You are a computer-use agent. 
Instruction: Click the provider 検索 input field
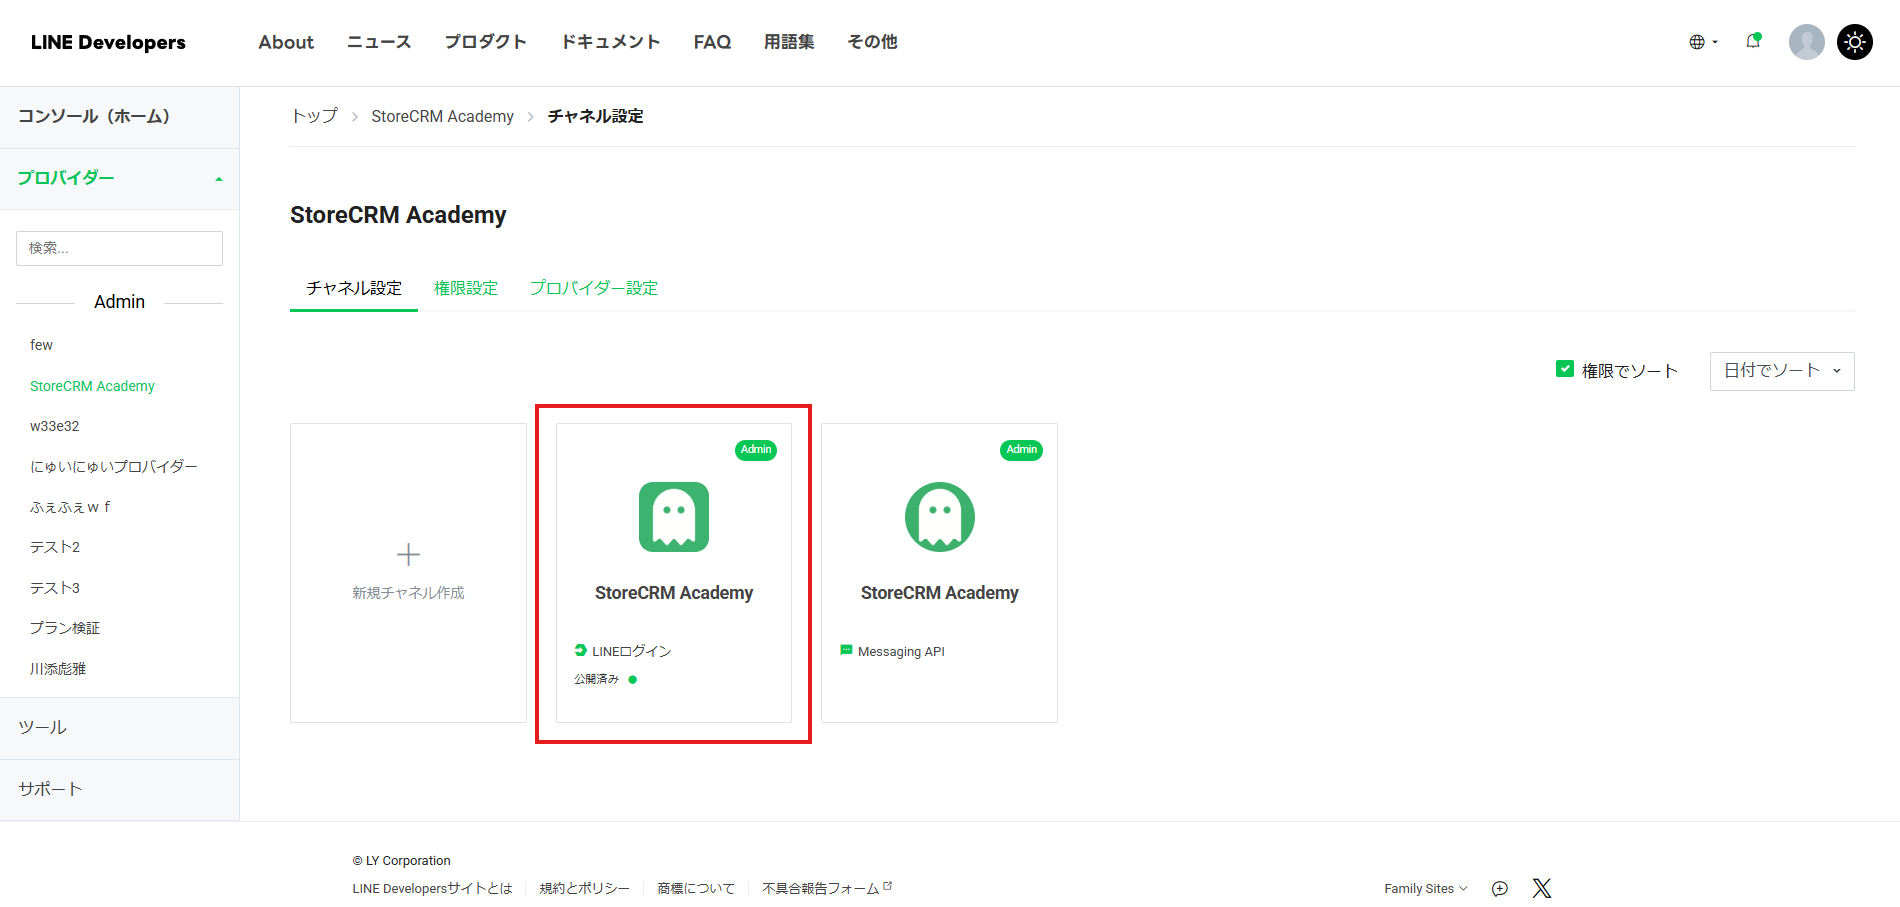click(x=119, y=248)
